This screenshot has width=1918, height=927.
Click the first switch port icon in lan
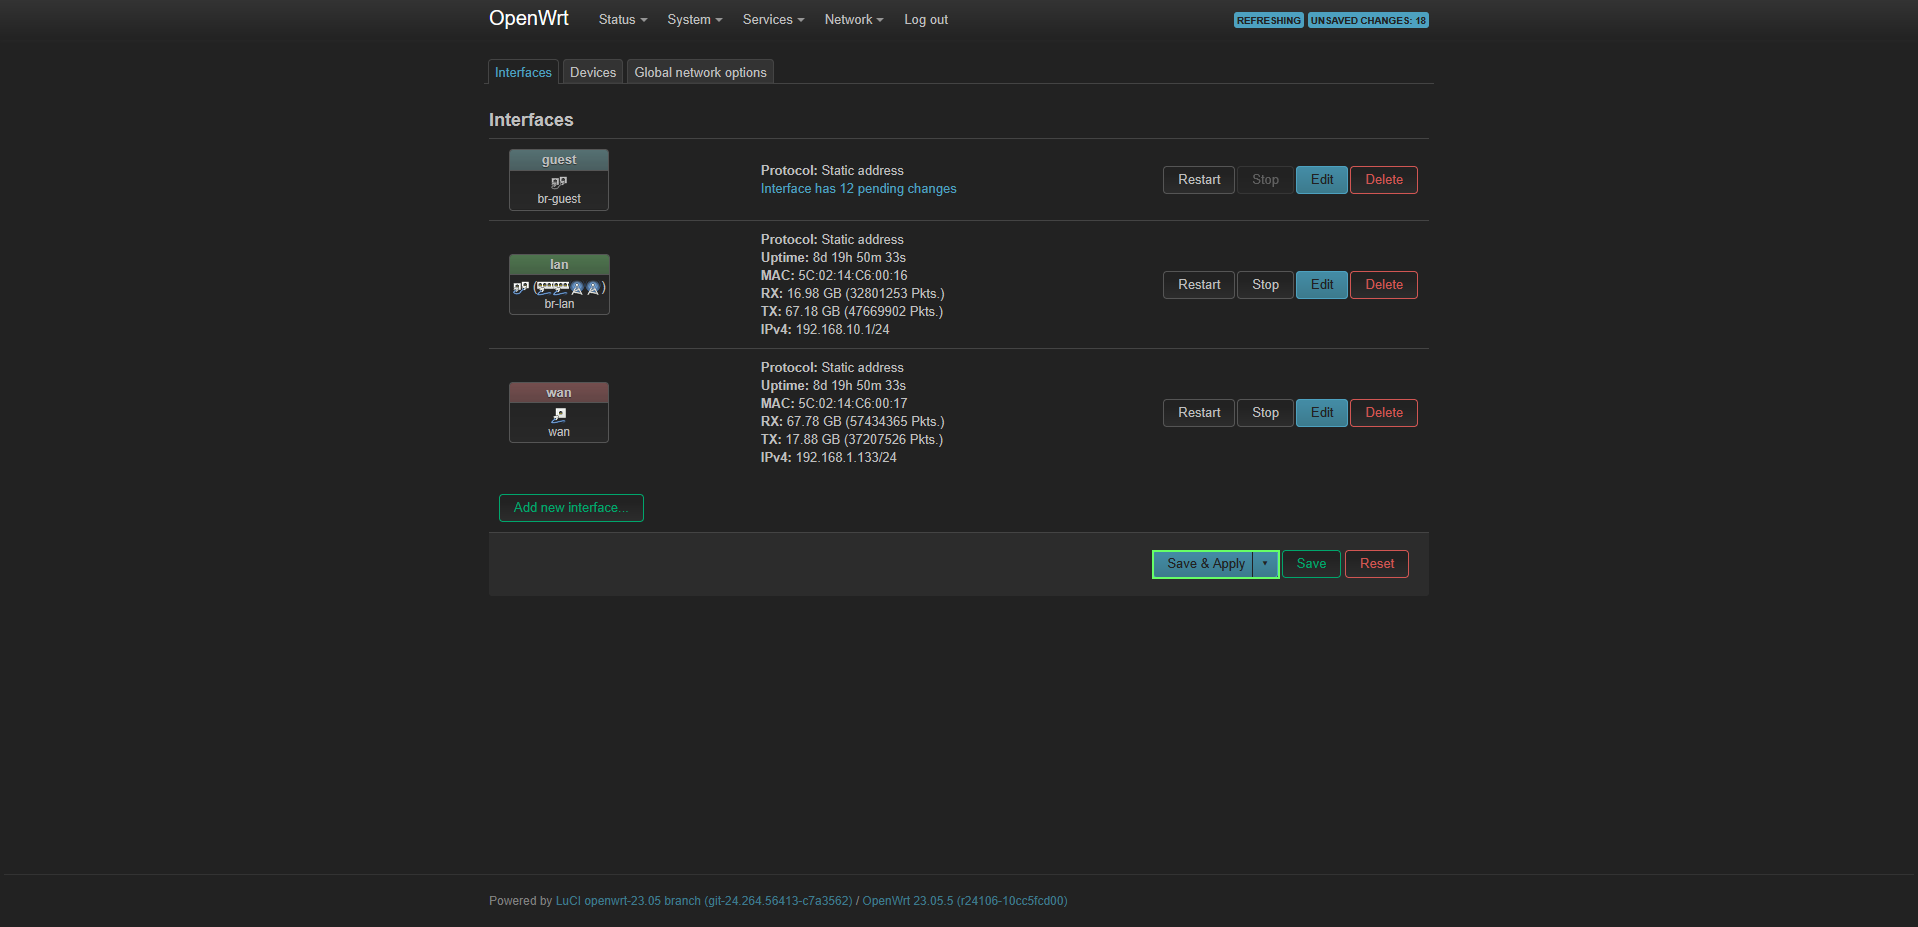click(545, 288)
